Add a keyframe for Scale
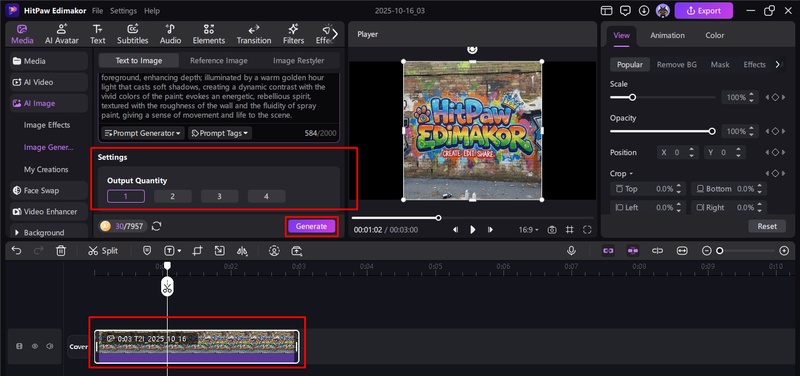 click(x=775, y=97)
